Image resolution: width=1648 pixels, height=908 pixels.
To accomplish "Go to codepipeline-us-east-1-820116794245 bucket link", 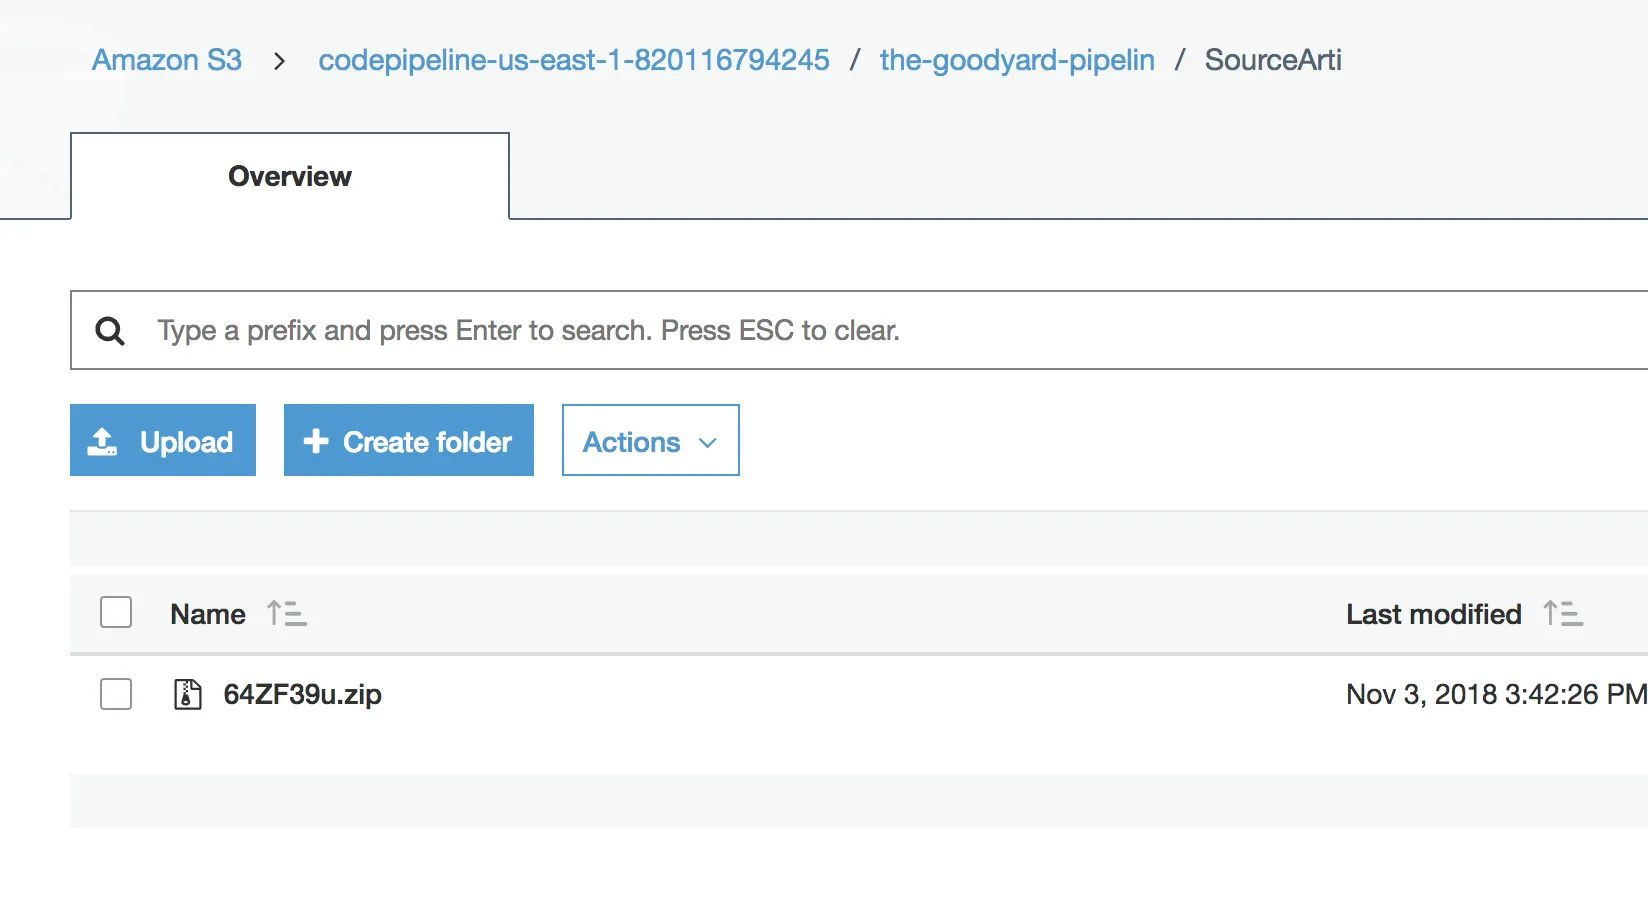I will point(574,60).
